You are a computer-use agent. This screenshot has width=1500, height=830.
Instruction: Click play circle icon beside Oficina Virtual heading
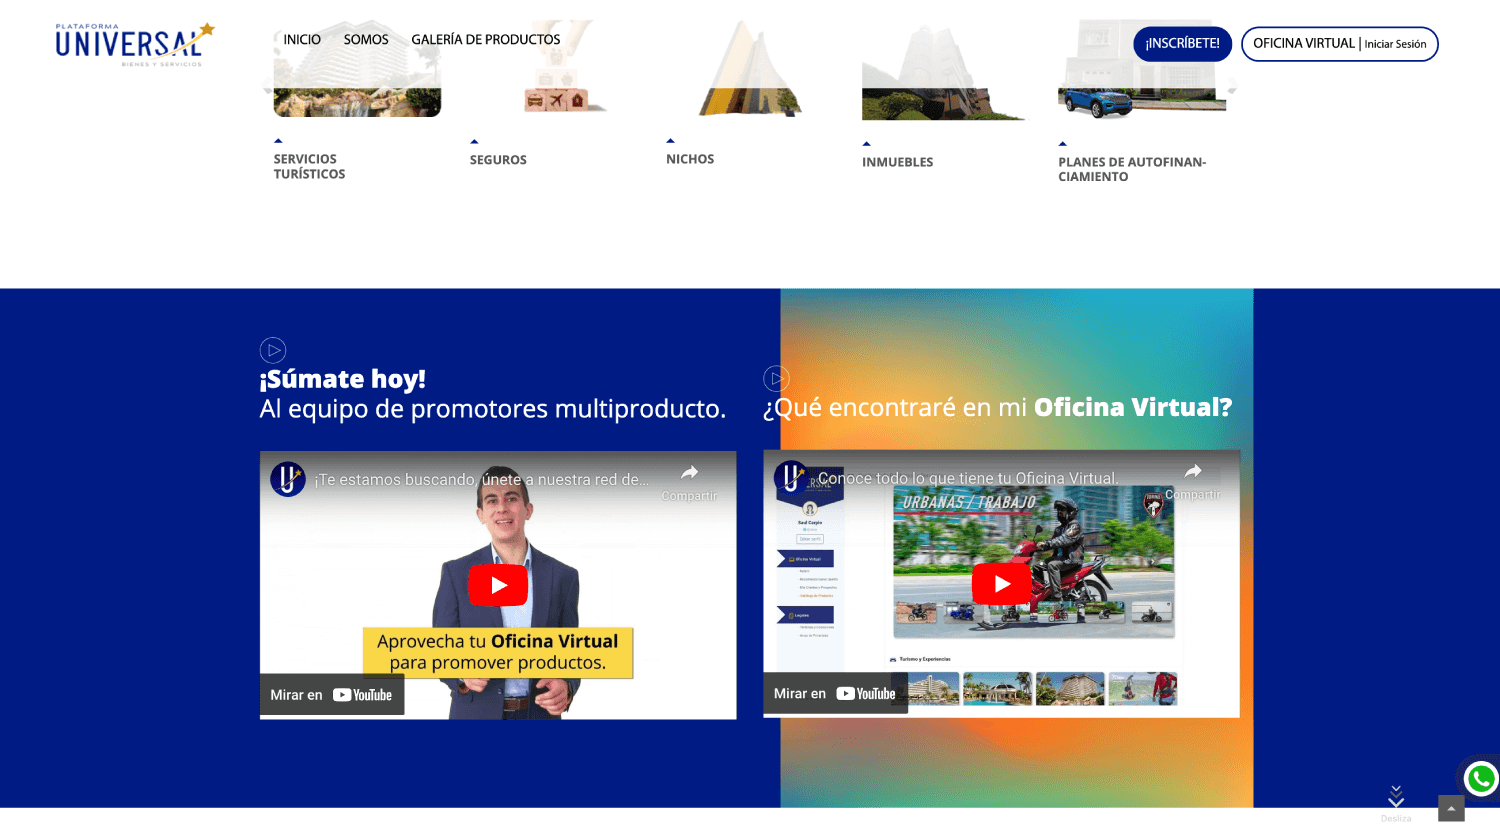776,378
